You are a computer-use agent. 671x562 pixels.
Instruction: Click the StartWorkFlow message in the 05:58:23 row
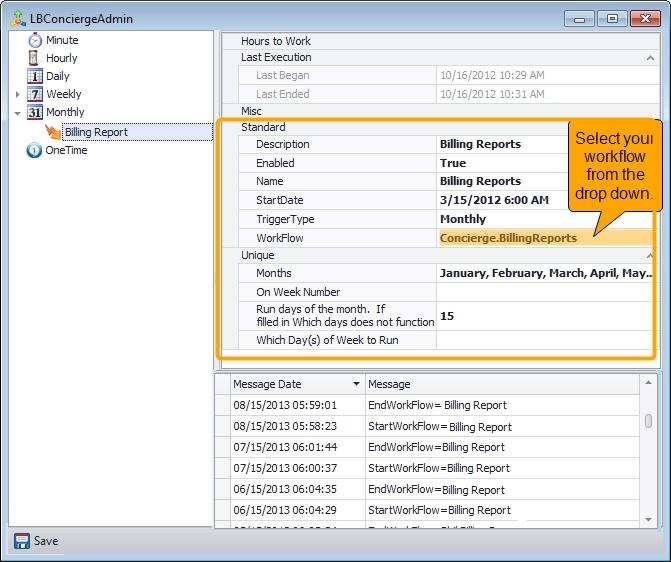coord(439,426)
